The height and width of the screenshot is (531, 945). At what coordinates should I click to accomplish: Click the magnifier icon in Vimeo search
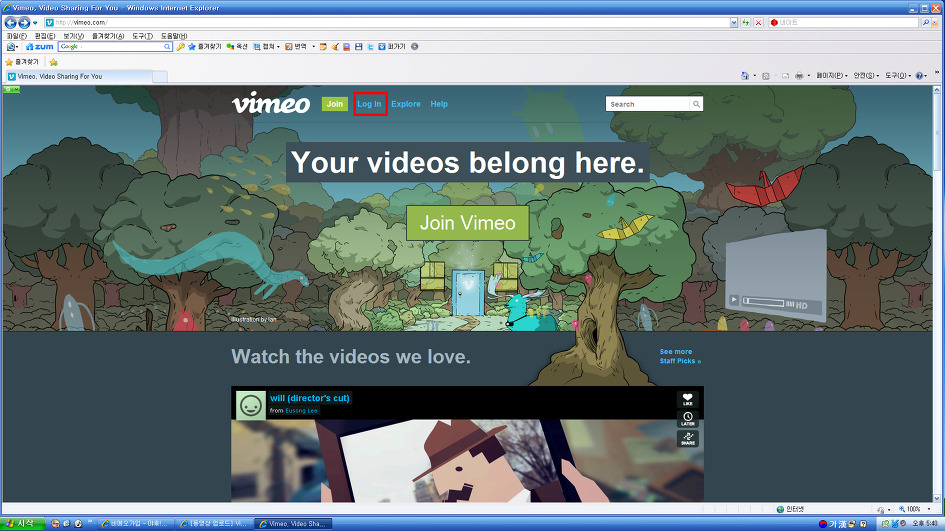click(x=696, y=104)
